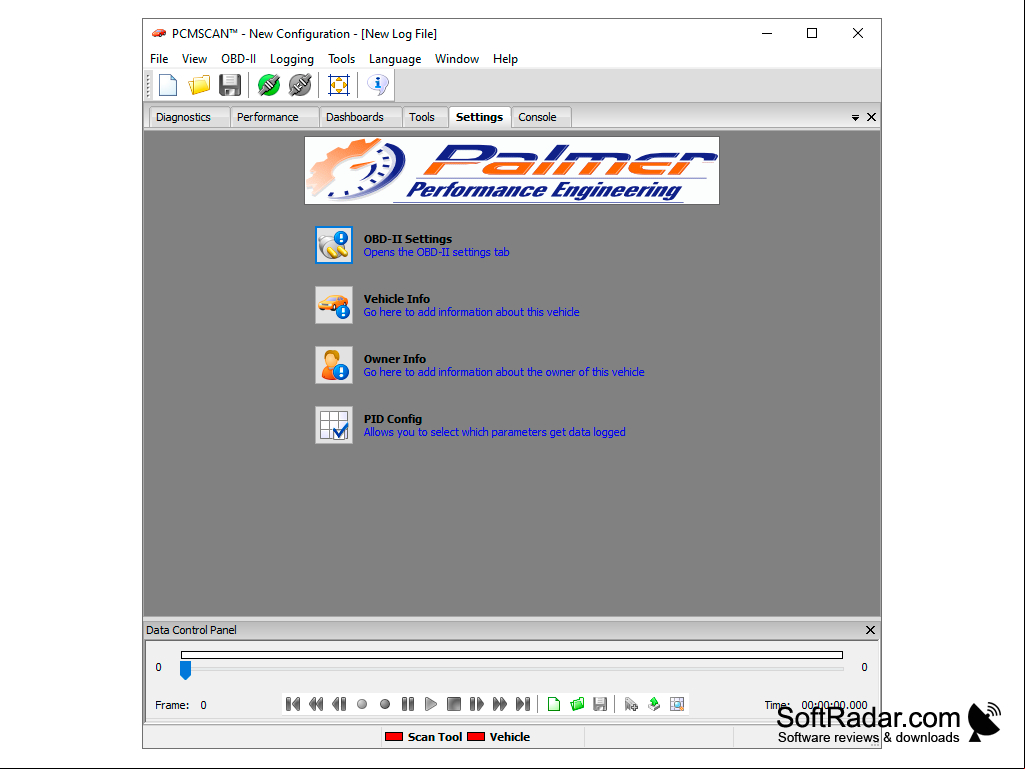Switch to the Performance tab

(x=275, y=117)
